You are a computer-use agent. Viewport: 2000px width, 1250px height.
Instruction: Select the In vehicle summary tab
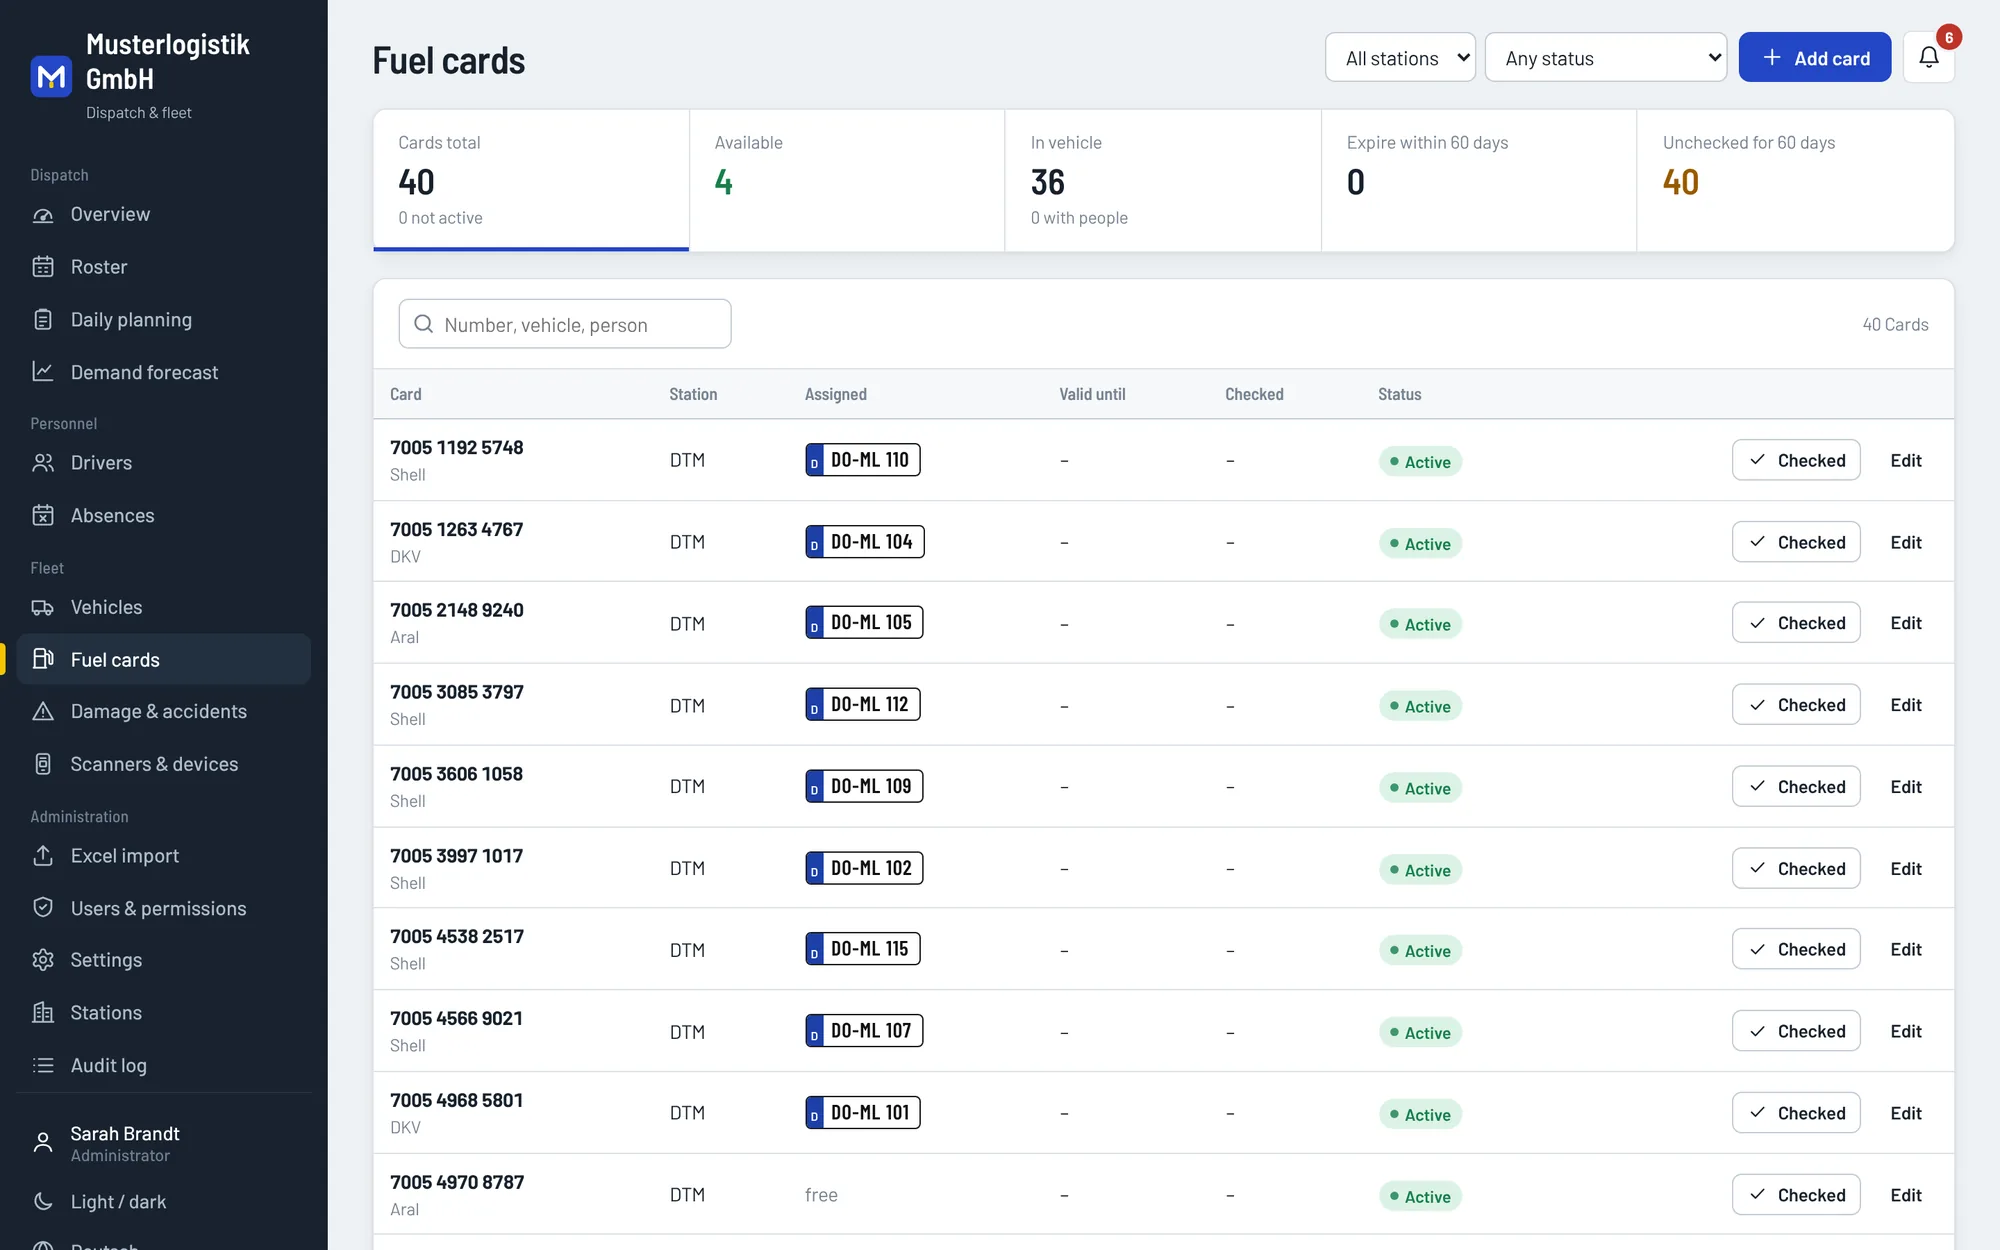tap(1163, 180)
